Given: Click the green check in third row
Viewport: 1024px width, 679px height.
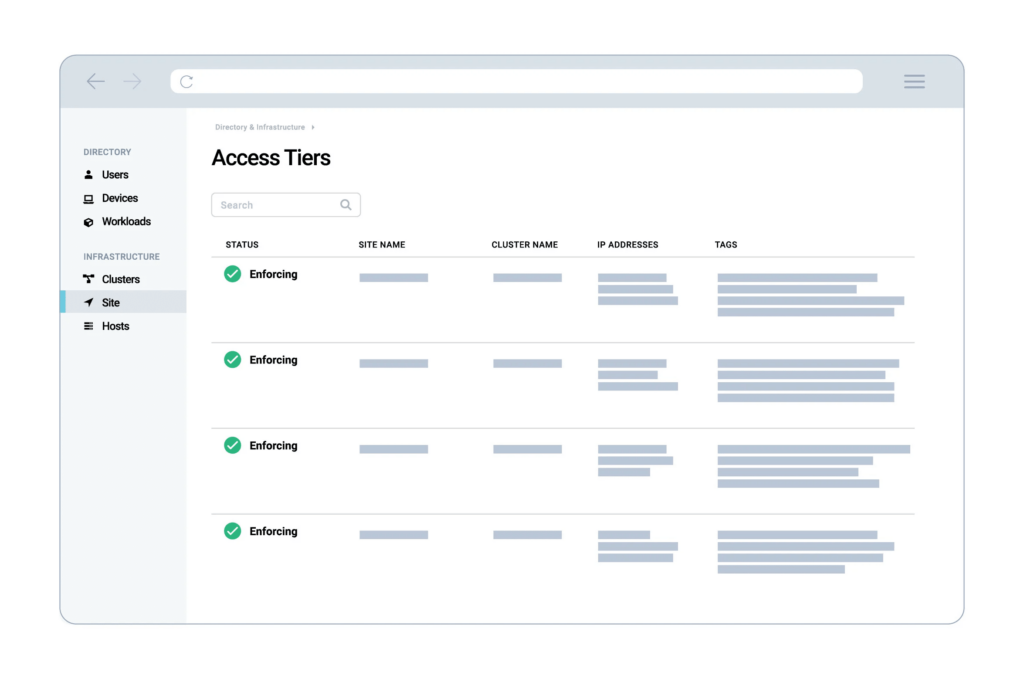Looking at the screenshot, I should coord(232,445).
